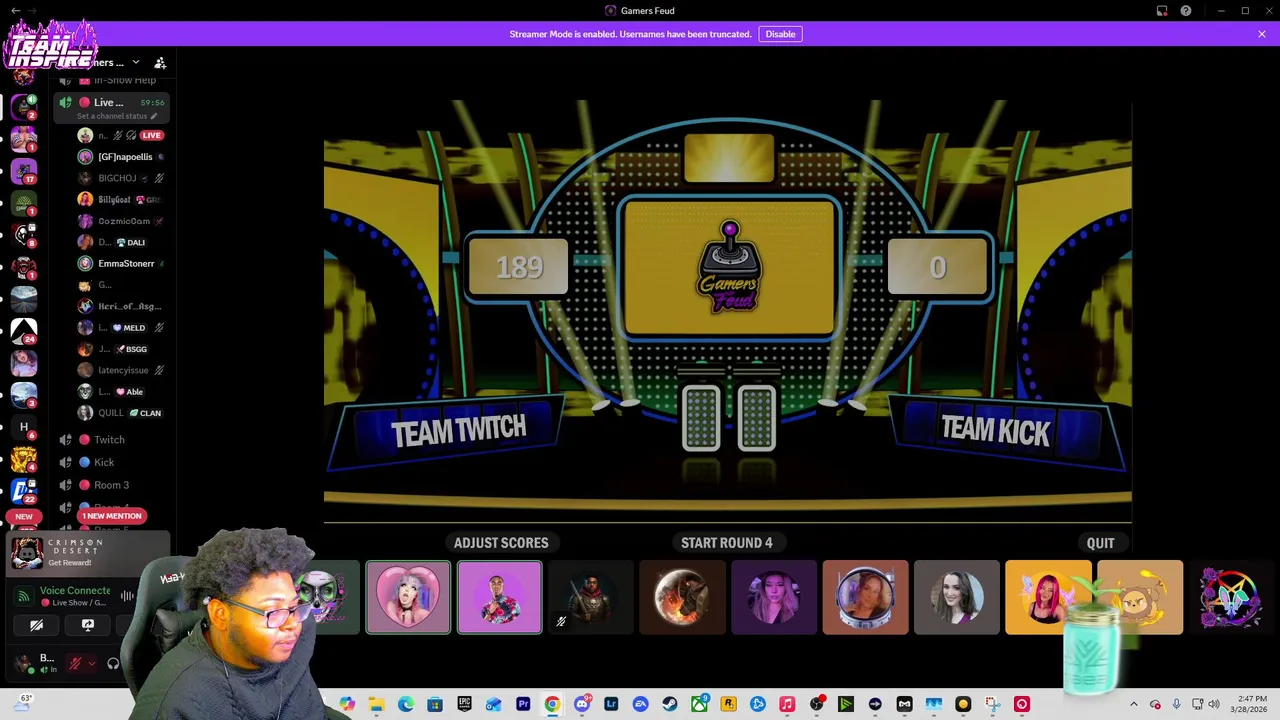Open Voice Connected connection info icon
Screen dimensions: 1280x720
pos(23,596)
